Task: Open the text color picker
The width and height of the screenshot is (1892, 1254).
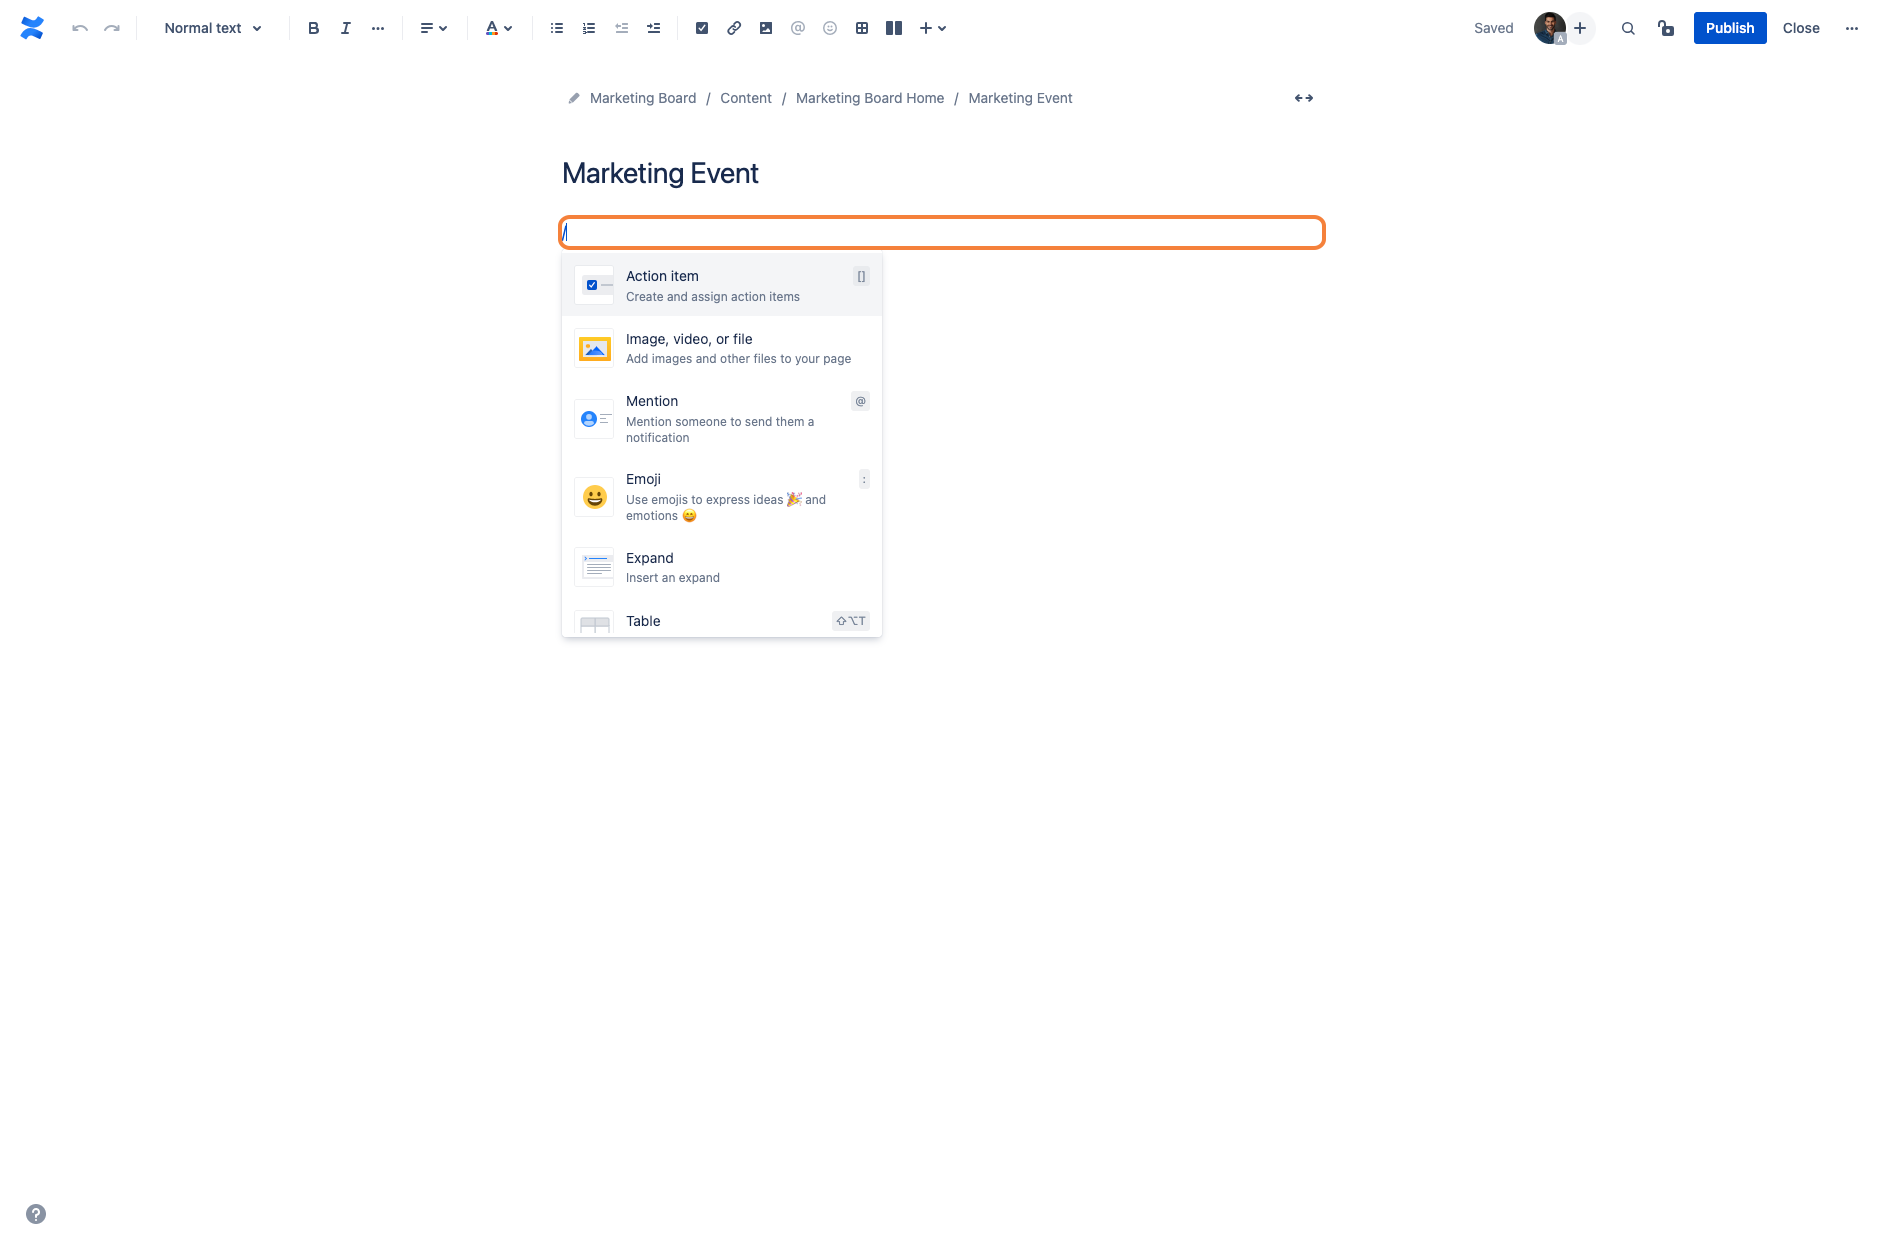Action: [x=498, y=28]
